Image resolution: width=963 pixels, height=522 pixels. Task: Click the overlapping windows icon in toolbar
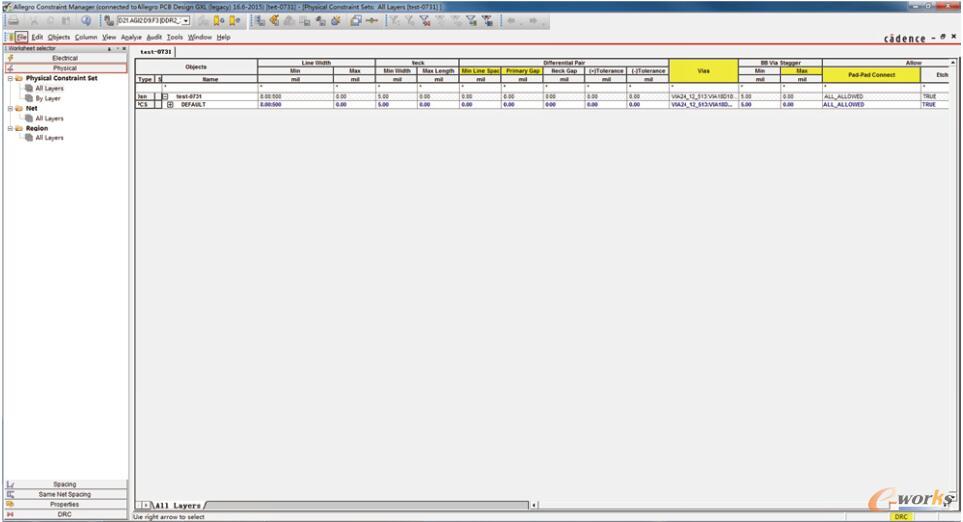pyautogui.click(x=356, y=21)
